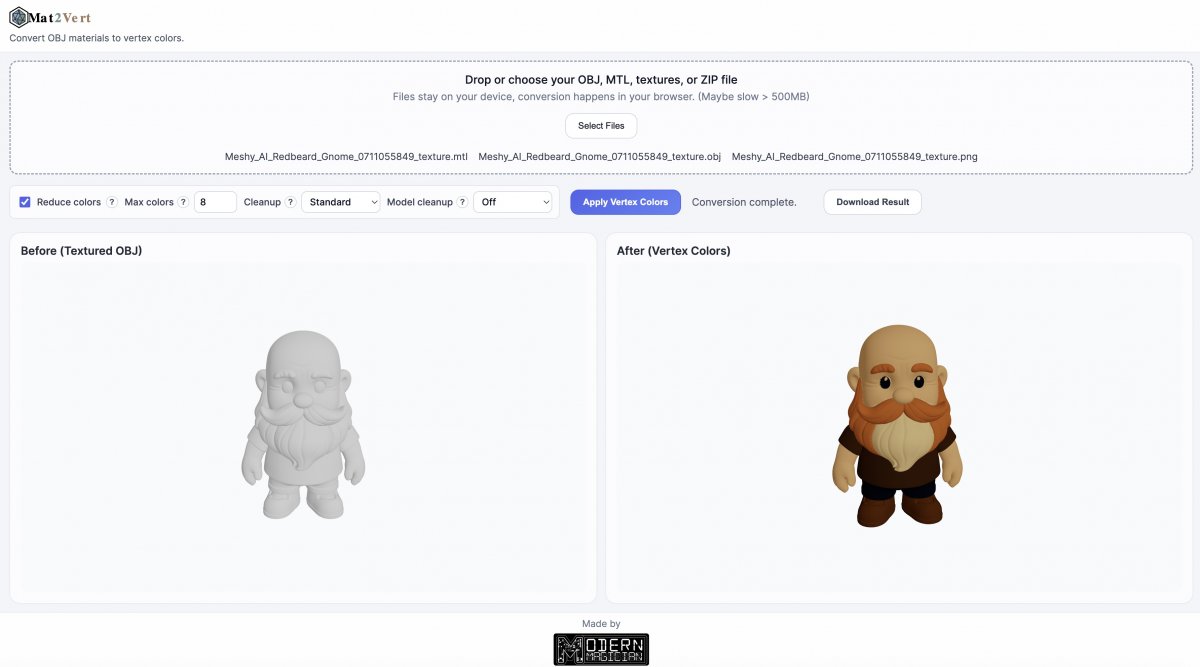The height and width of the screenshot is (667, 1200).
Task: Show Cleanup help question mark
Action: click(x=290, y=202)
